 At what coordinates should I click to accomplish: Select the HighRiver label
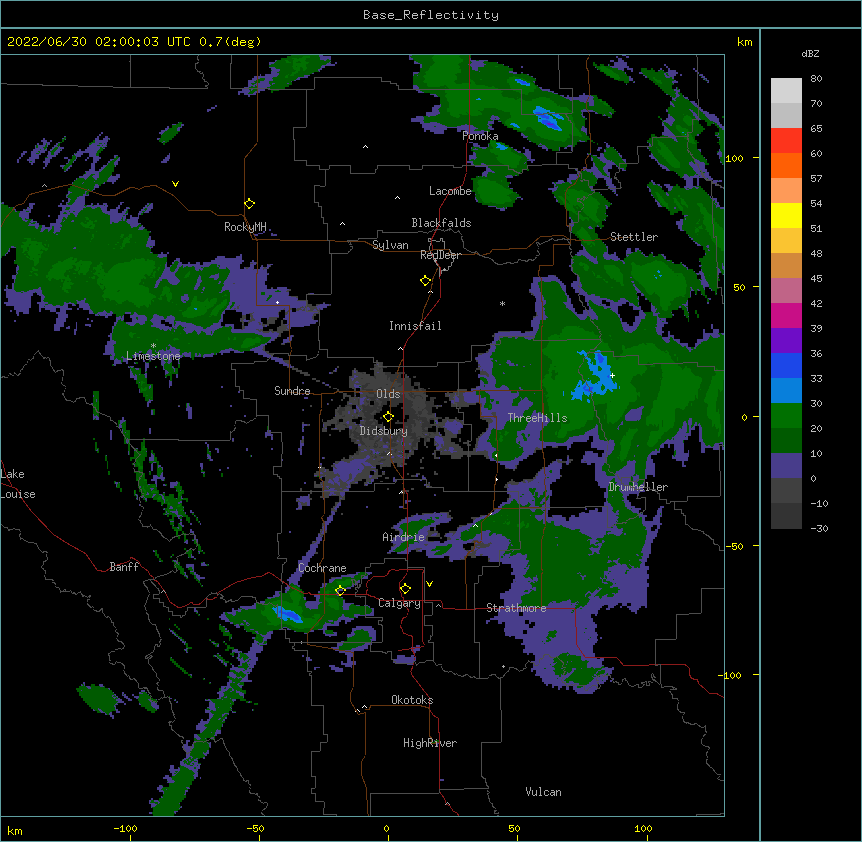[430, 743]
